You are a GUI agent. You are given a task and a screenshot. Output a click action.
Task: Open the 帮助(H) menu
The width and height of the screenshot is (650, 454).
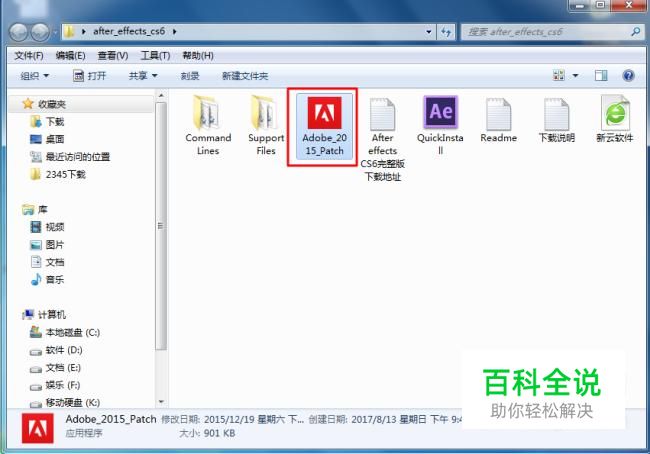point(198,56)
